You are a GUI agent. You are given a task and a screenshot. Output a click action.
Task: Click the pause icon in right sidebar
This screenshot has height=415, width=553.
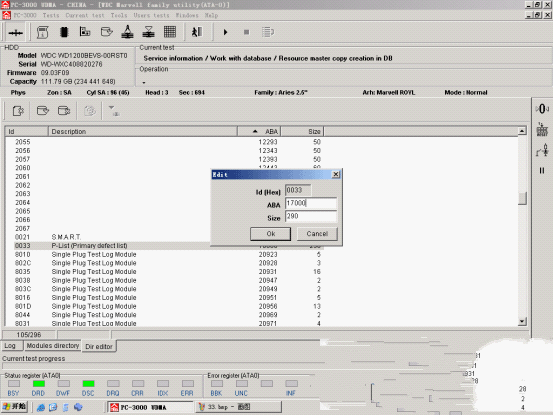click(542, 171)
